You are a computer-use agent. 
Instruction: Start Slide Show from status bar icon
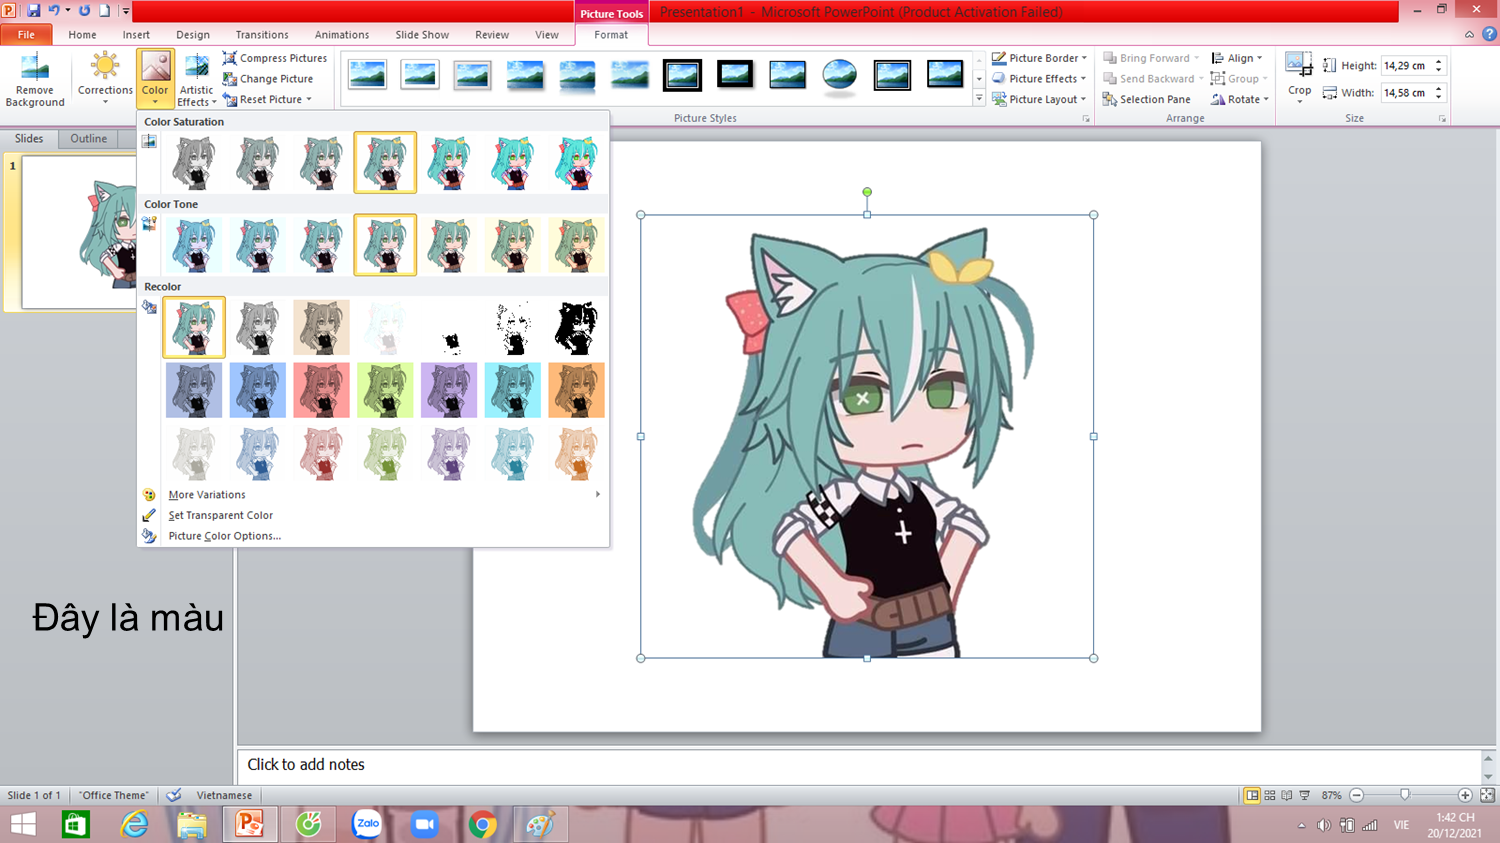pos(1305,795)
